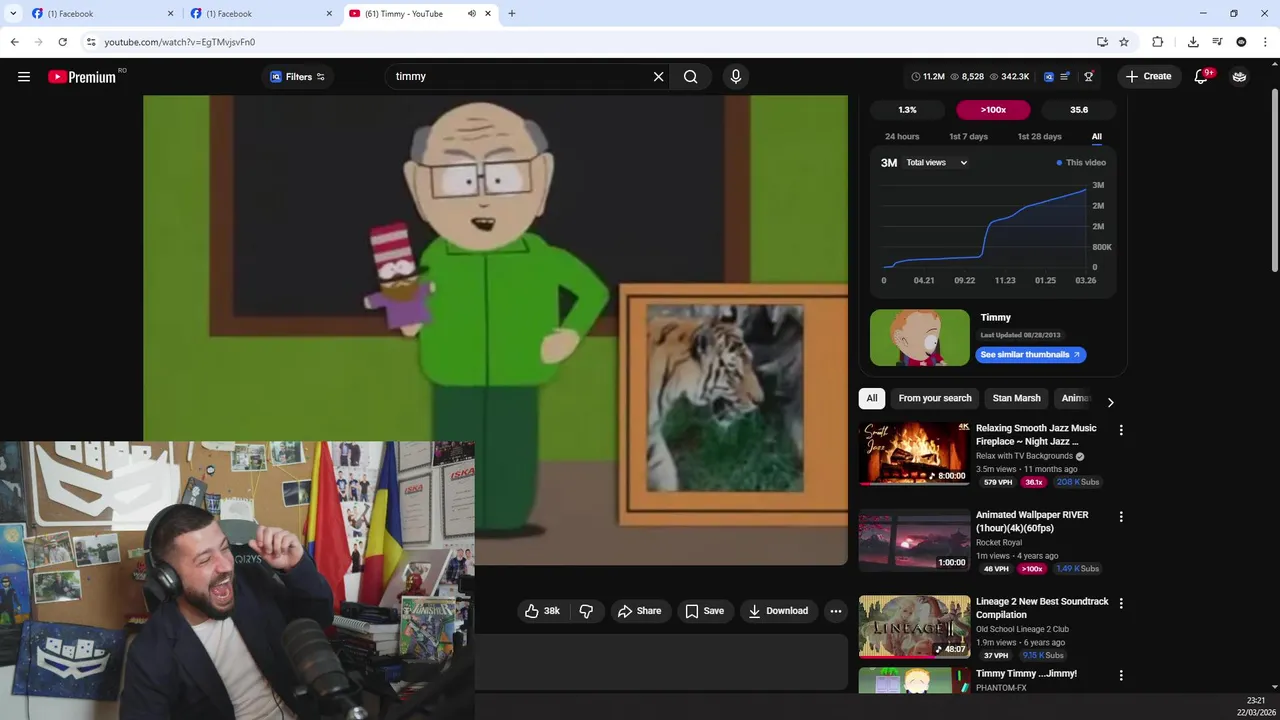Screen dimensions: 1280x720
Task: Open 'Lineage 2 New Best Soundtrack Compilation' title
Action: pyautogui.click(x=1042, y=608)
